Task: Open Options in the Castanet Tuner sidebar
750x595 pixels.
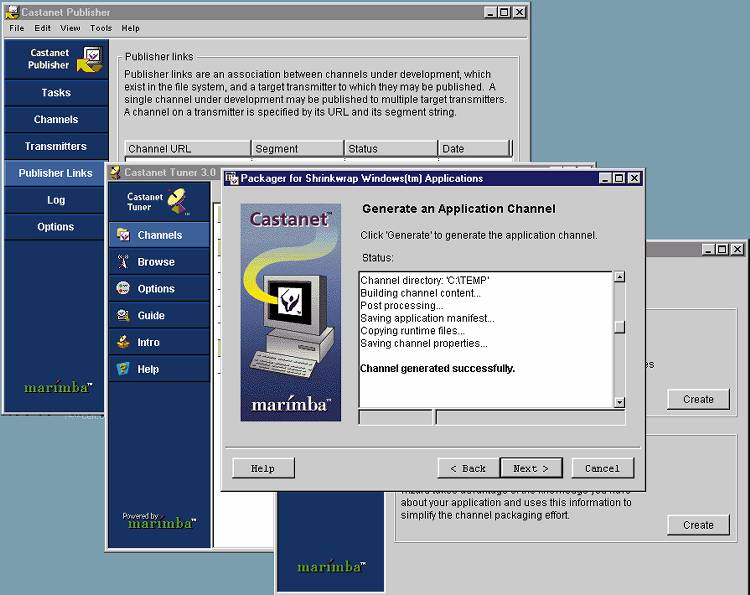Action: click(159, 288)
